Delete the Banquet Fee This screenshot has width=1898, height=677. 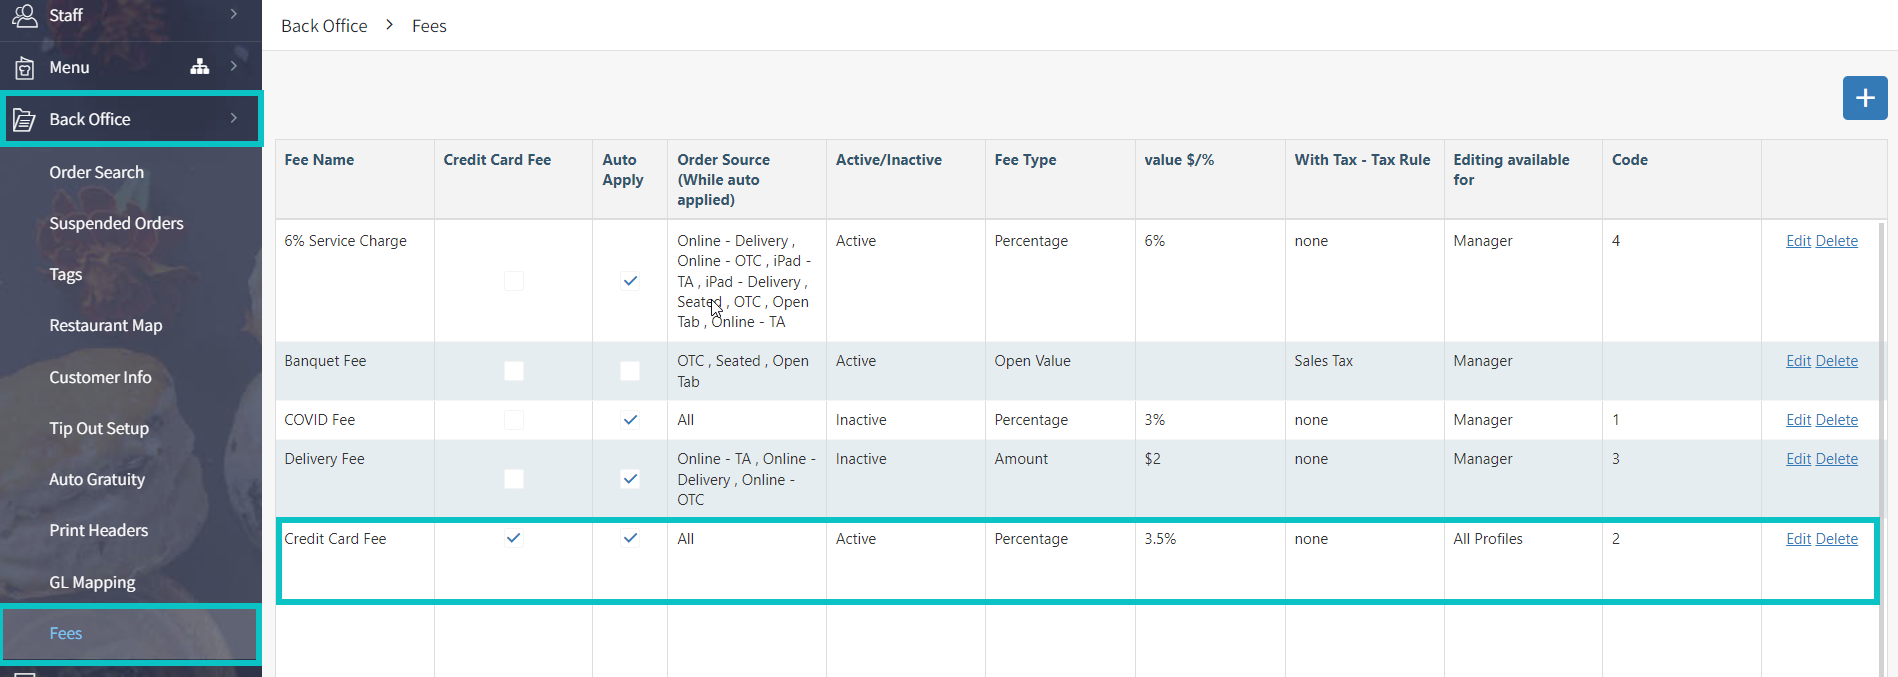(1837, 361)
